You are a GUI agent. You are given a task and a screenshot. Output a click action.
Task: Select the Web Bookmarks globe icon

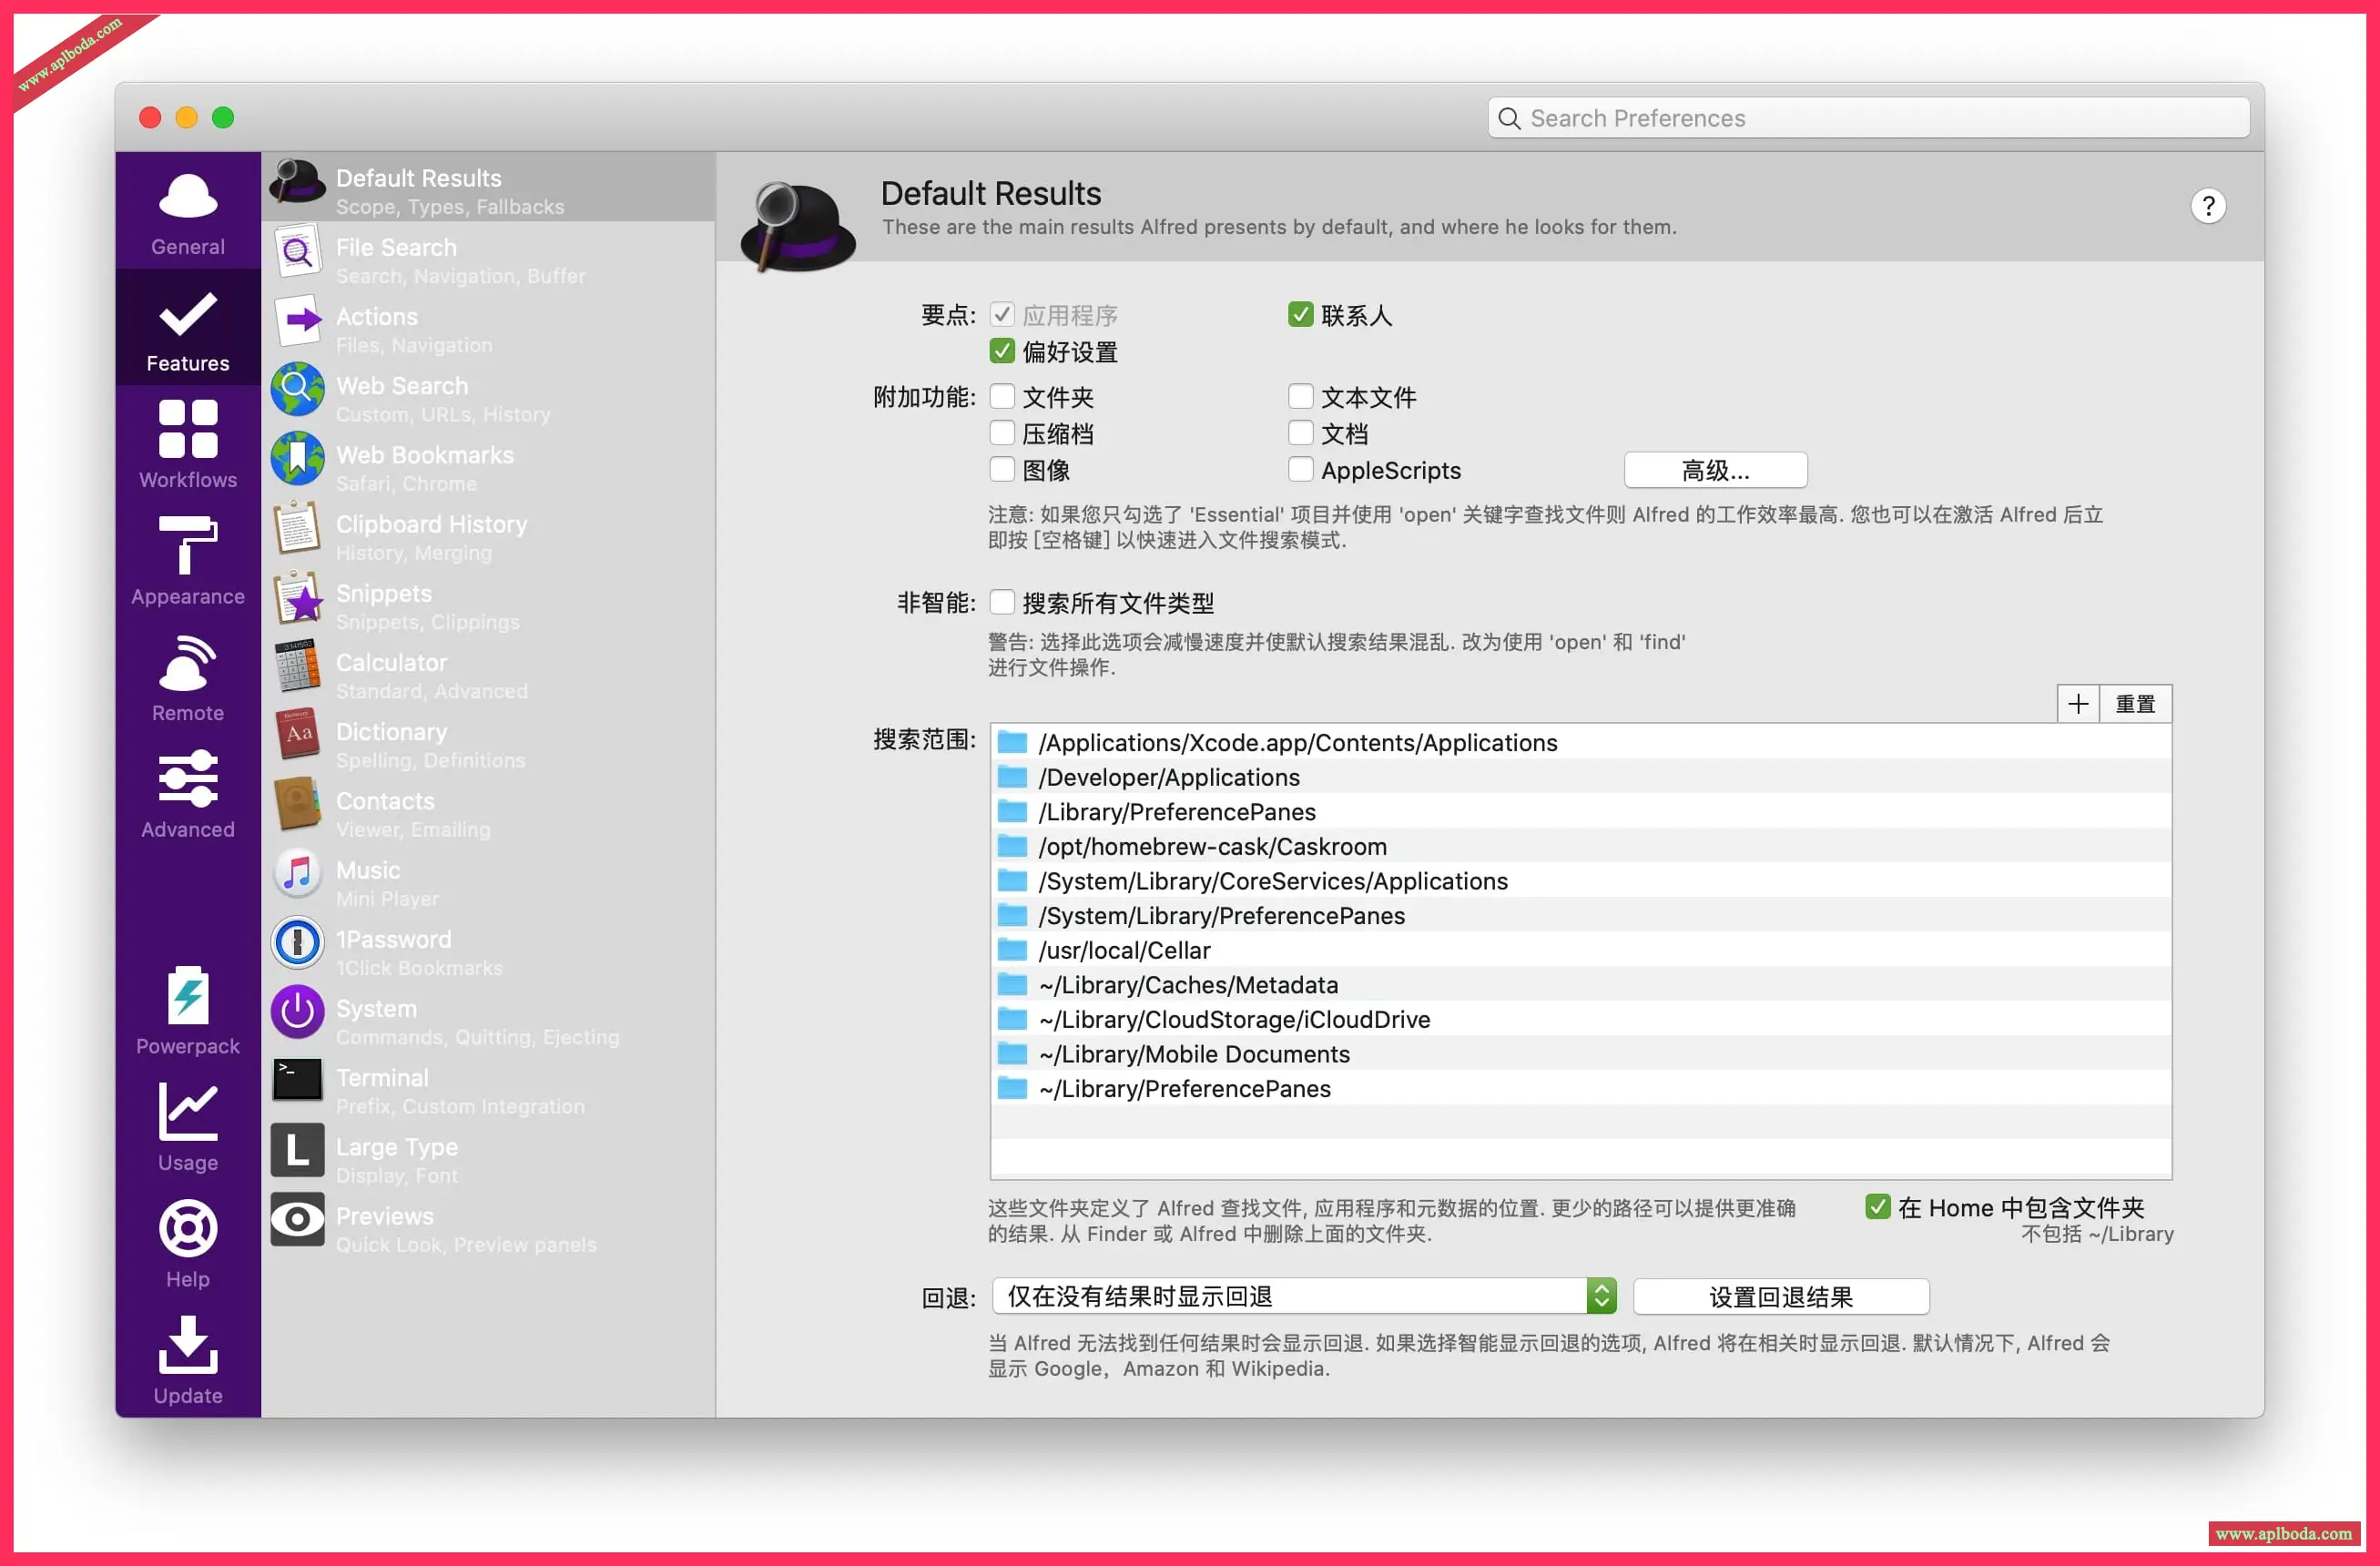298,458
